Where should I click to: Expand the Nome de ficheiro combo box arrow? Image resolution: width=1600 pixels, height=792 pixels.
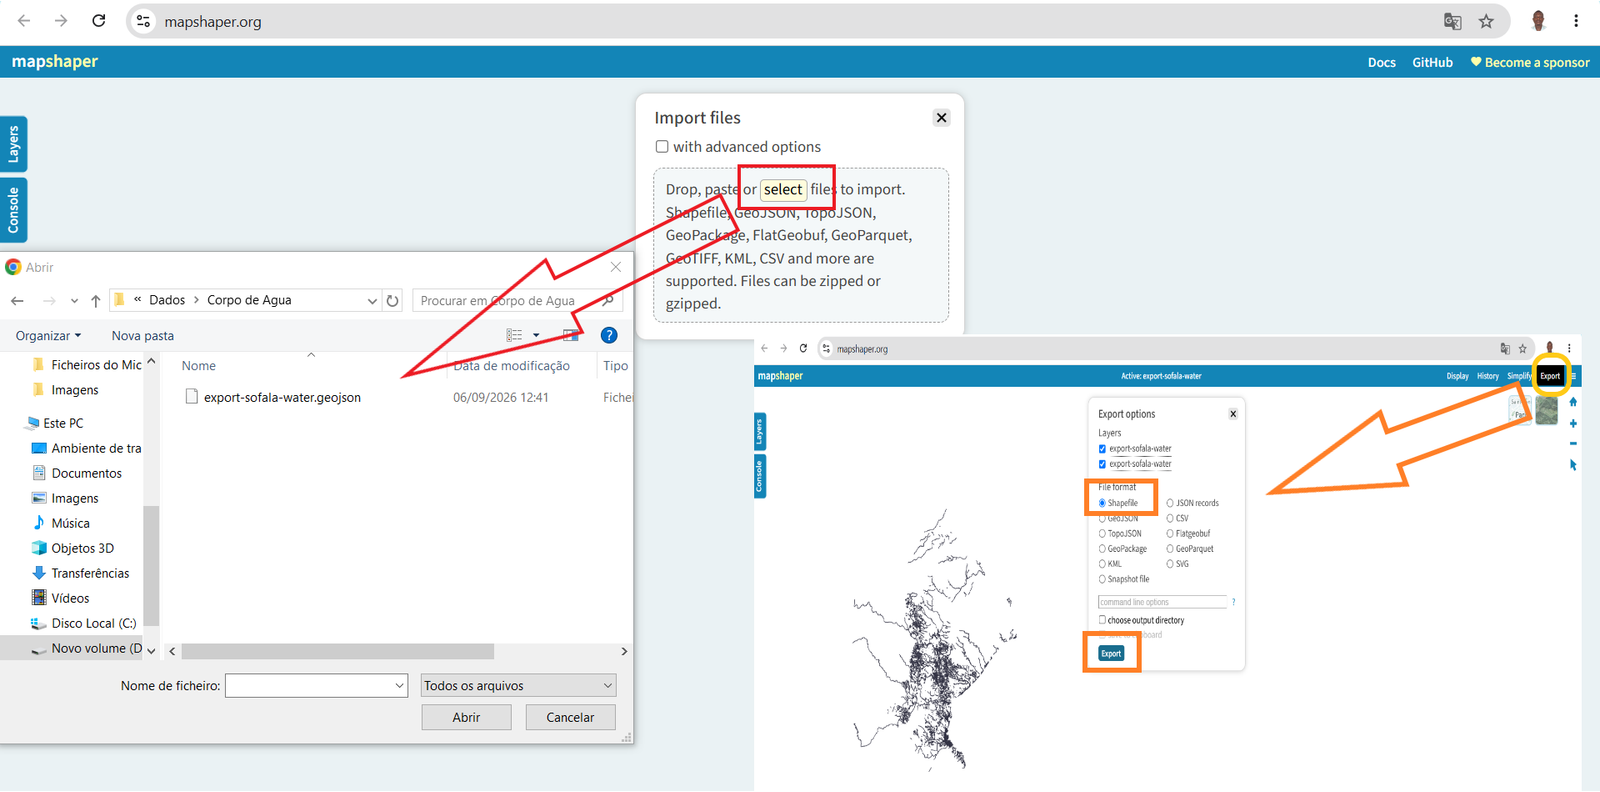click(x=399, y=685)
